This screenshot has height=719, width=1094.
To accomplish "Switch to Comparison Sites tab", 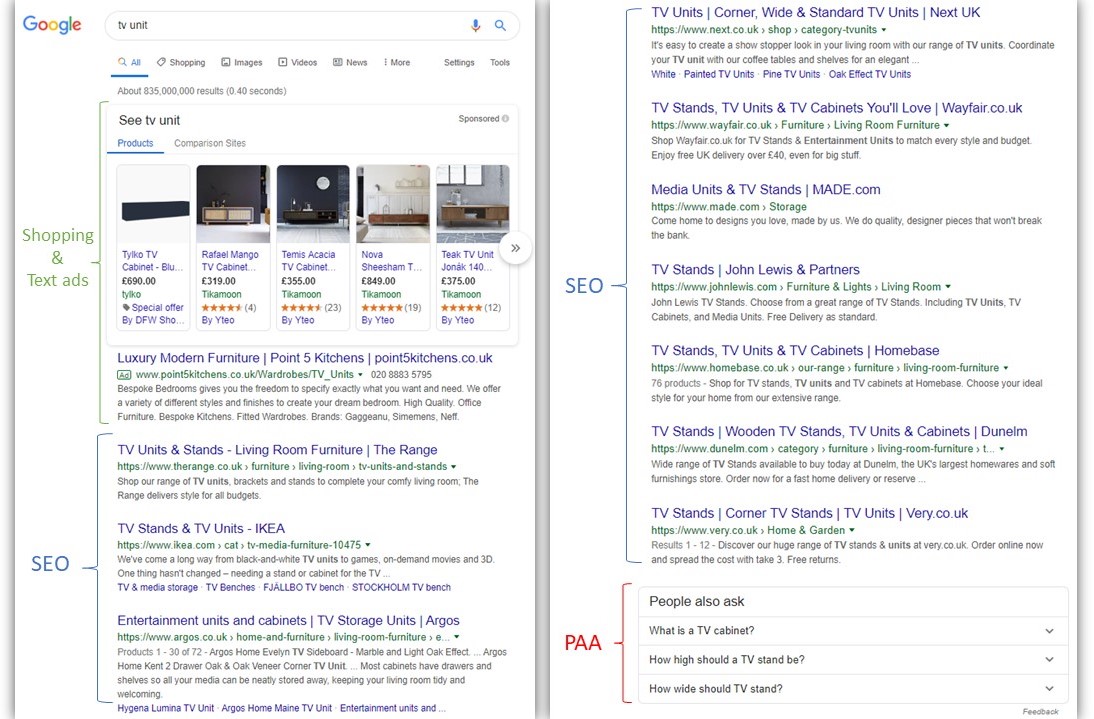I will (210, 143).
